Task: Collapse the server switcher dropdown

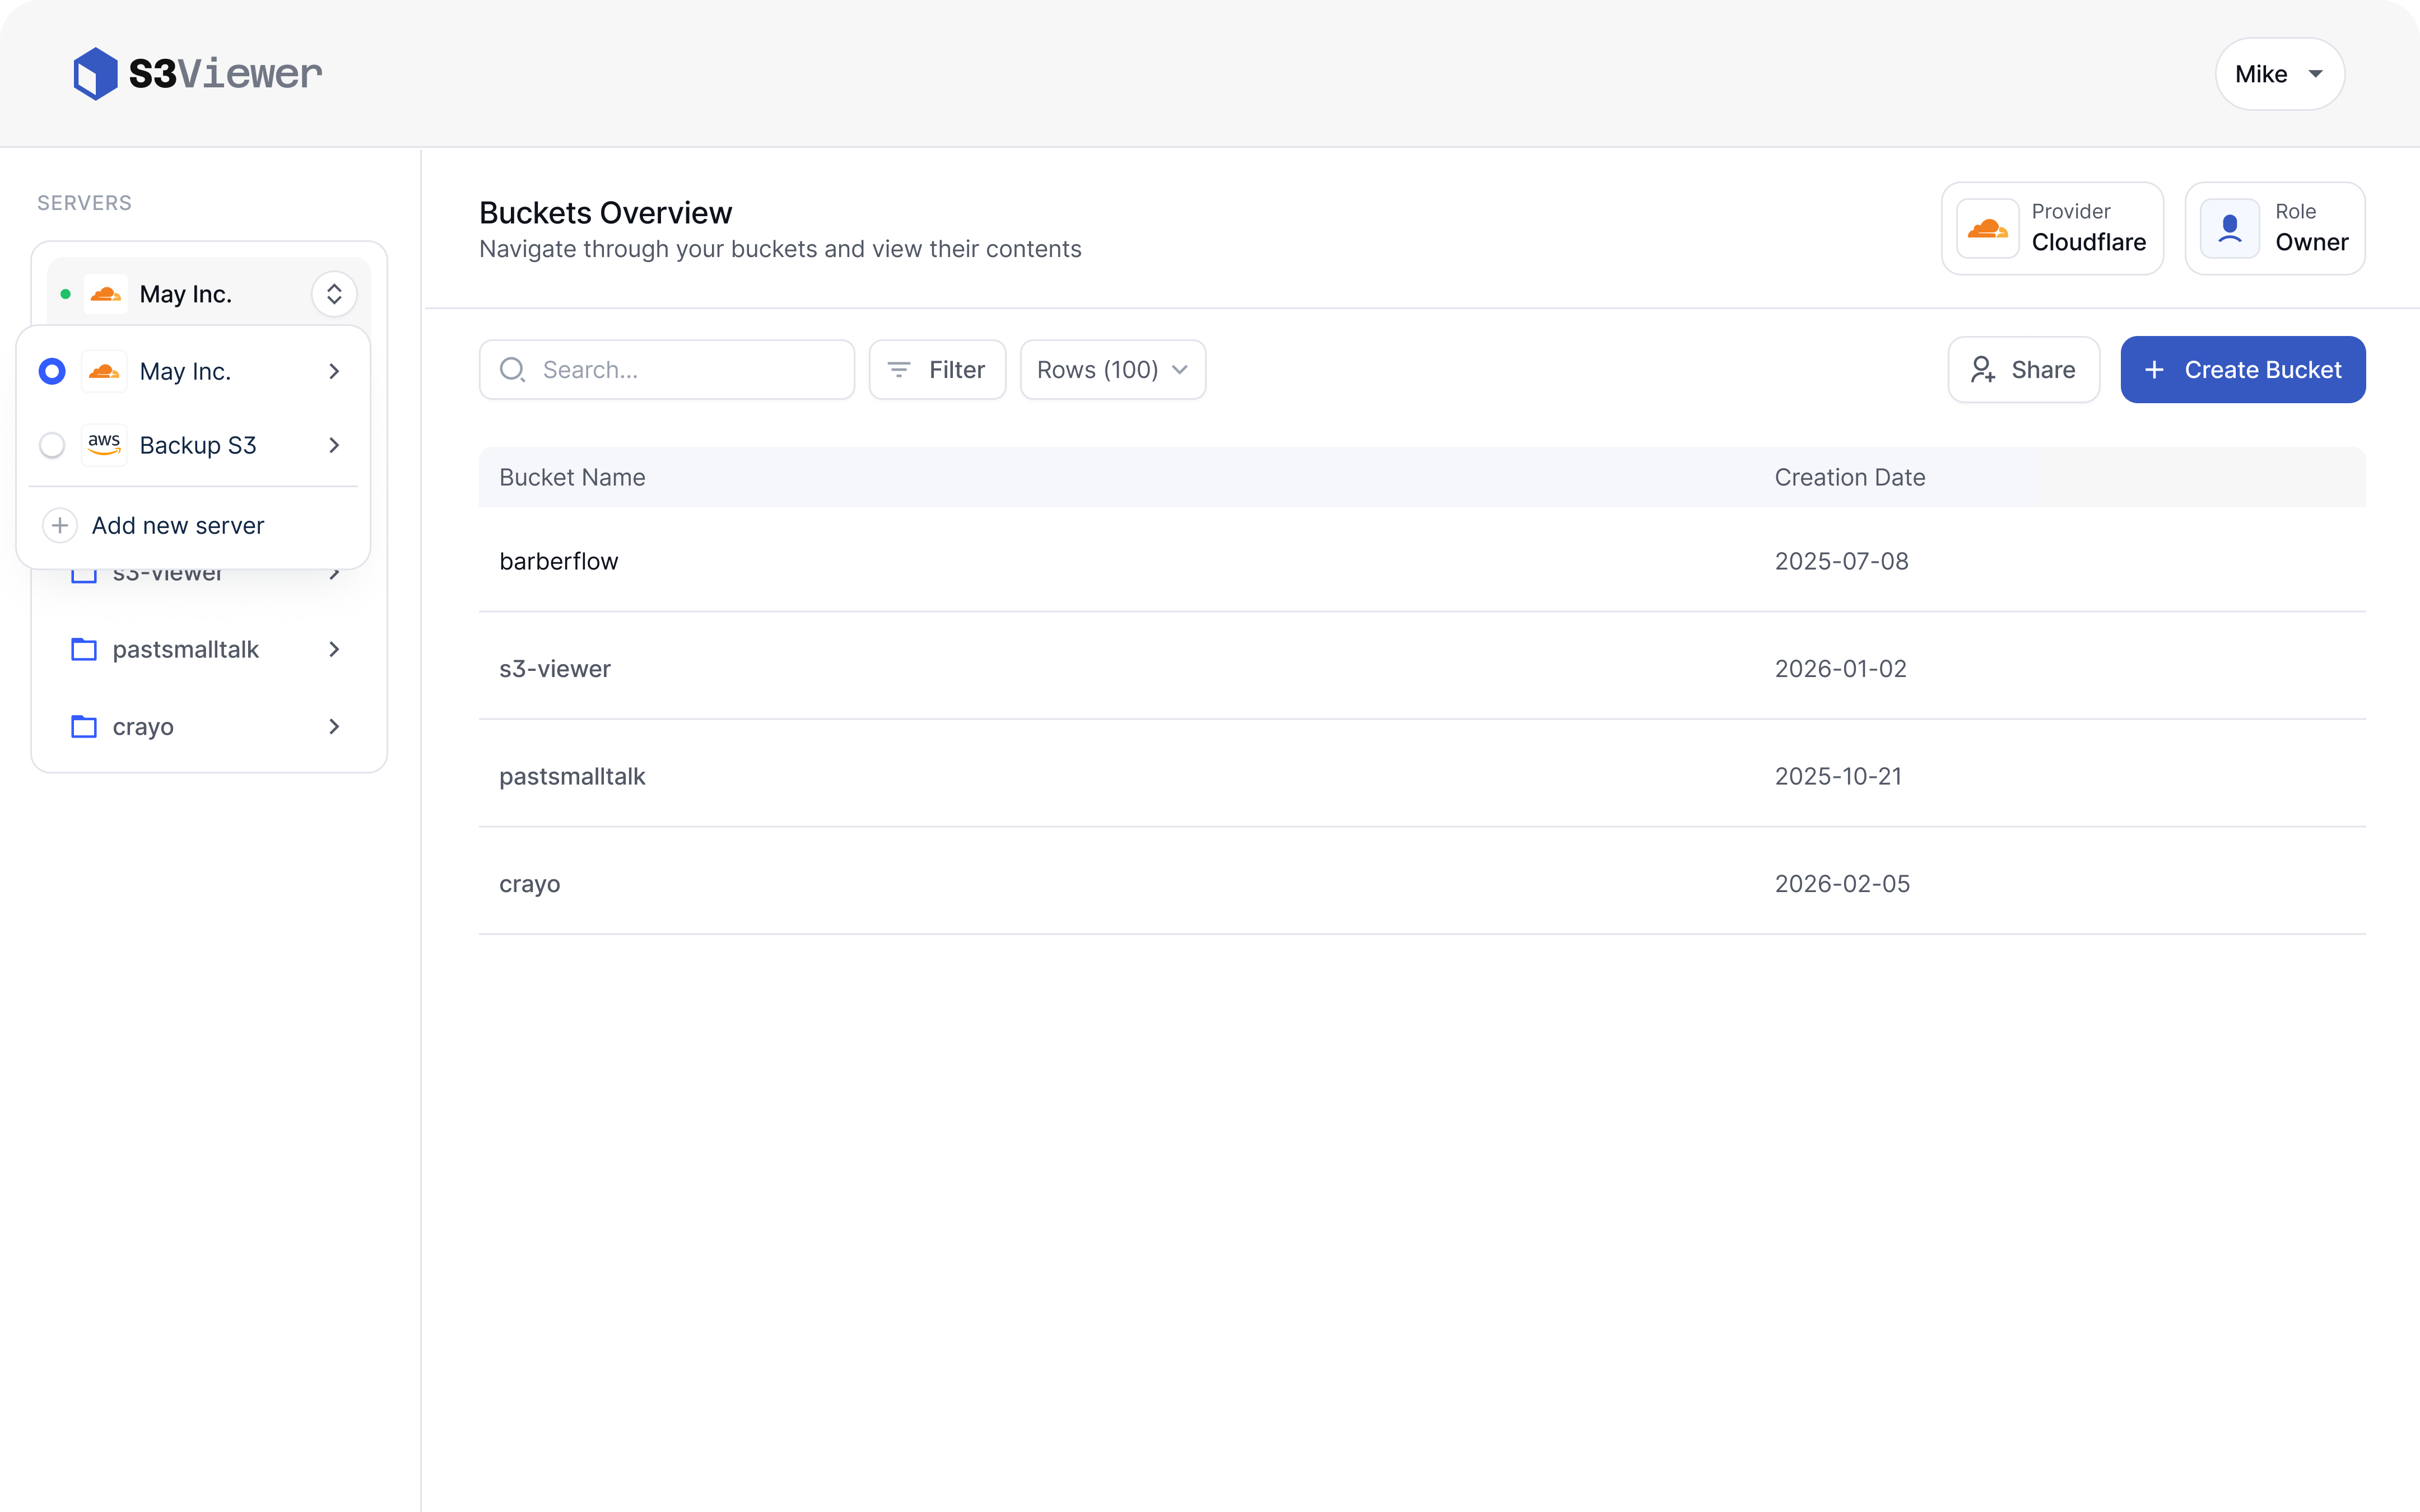Action: coord(334,293)
